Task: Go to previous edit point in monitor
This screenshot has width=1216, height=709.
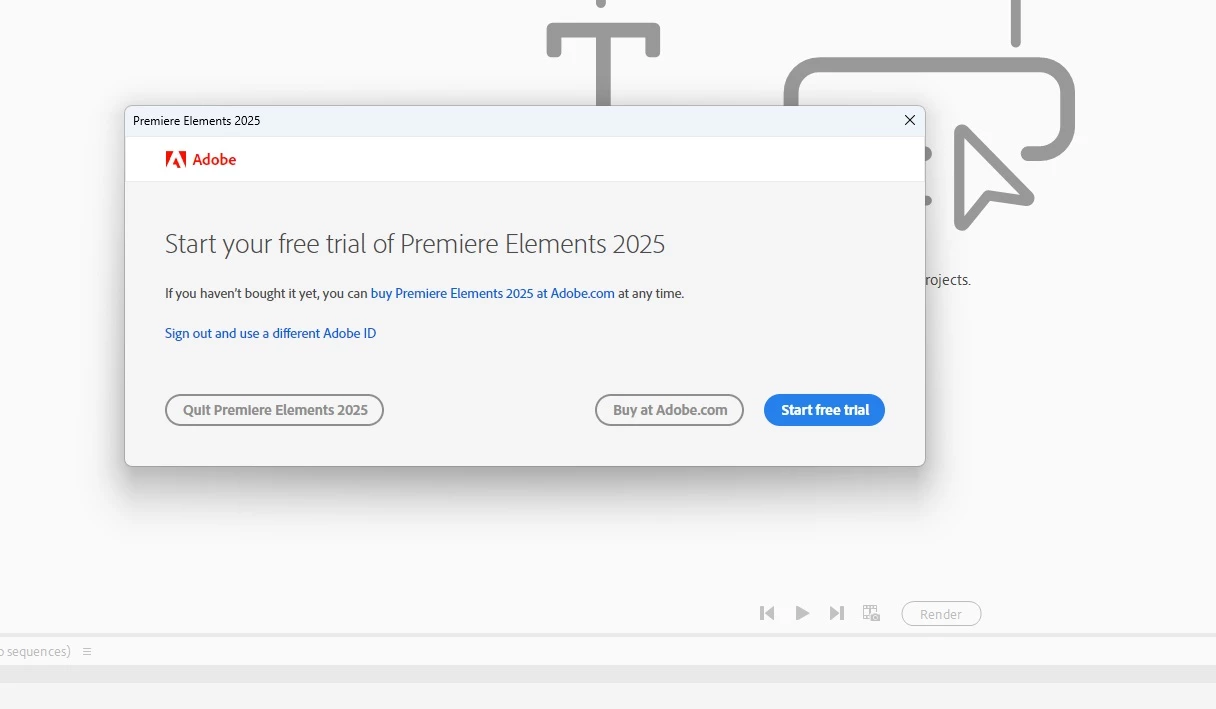Action: click(767, 613)
